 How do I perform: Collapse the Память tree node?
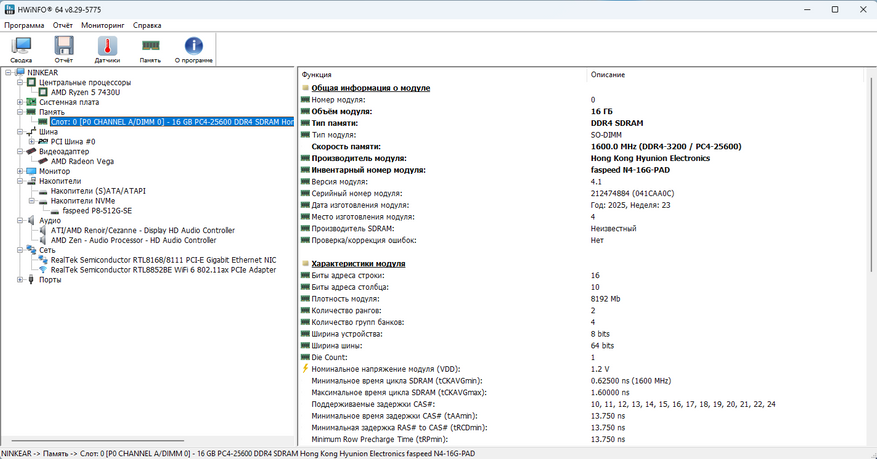(20, 112)
